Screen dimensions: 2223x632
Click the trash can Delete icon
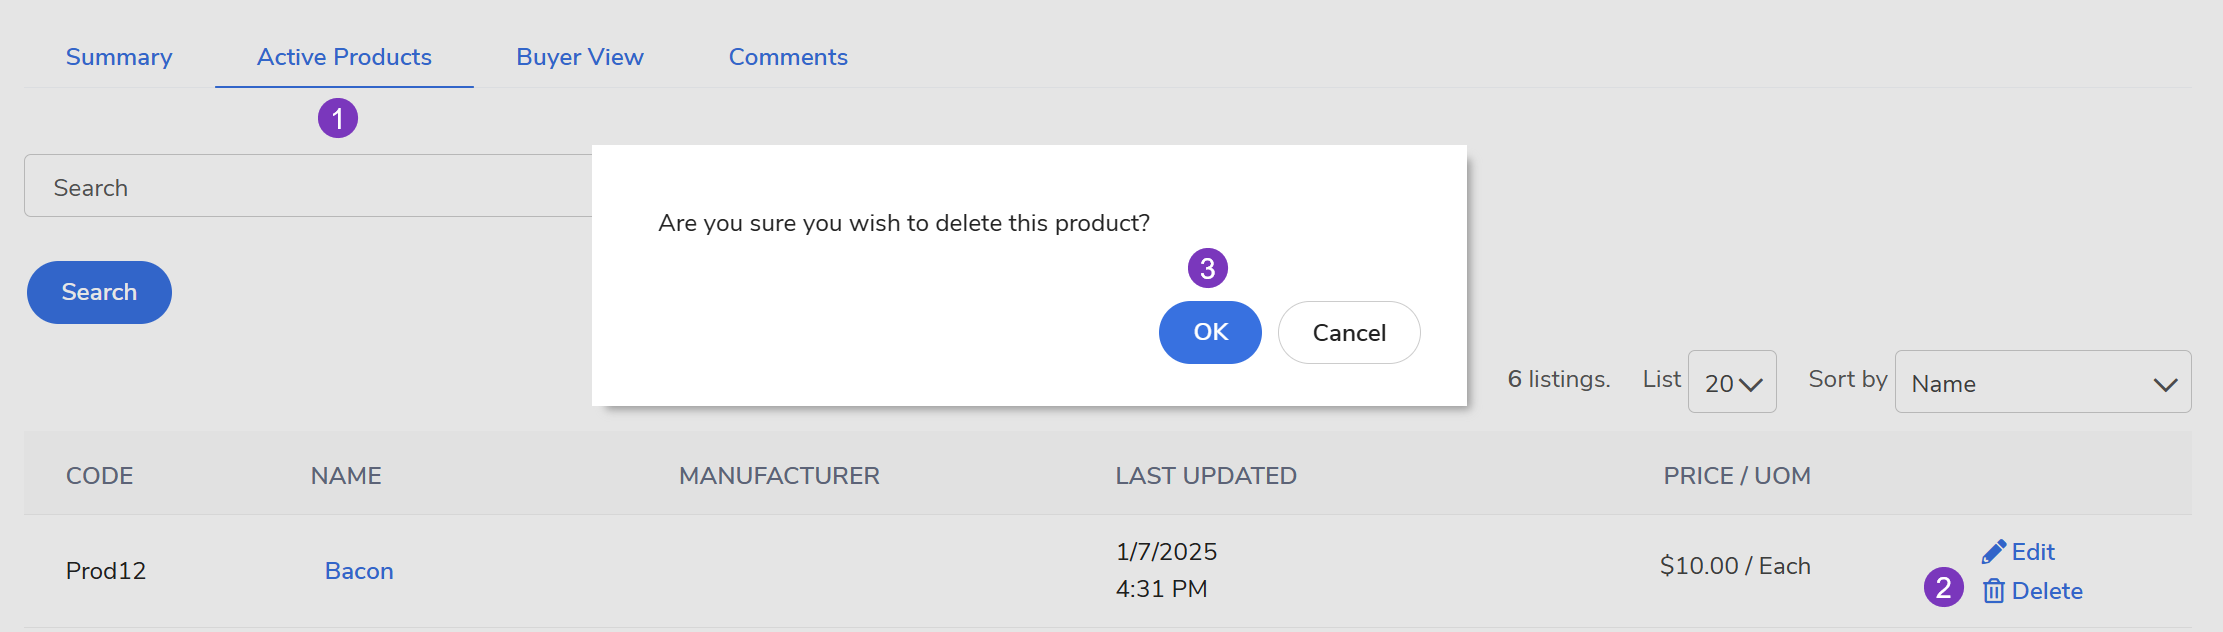pyautogui.click(x=1993, y=591)
